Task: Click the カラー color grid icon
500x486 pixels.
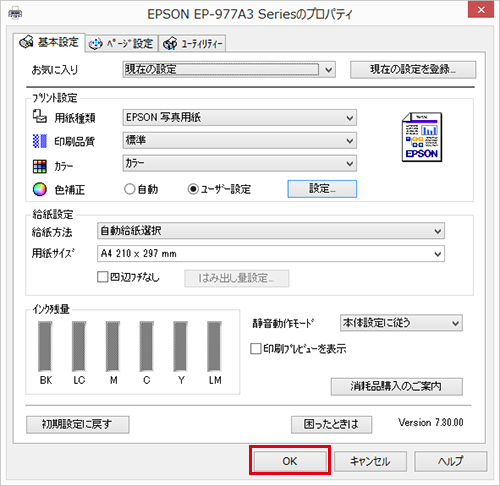Action: click(40, 166)
